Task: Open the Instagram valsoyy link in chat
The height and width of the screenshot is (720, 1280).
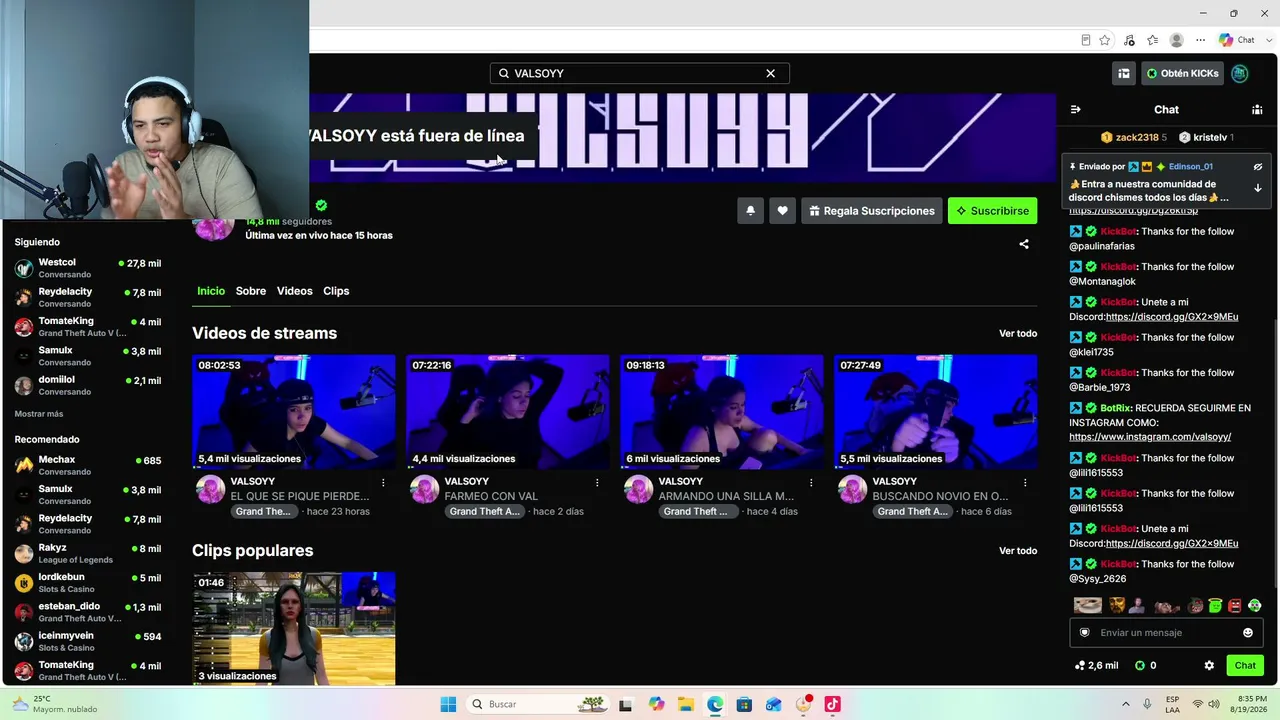Action: (x=1150, y=437)
